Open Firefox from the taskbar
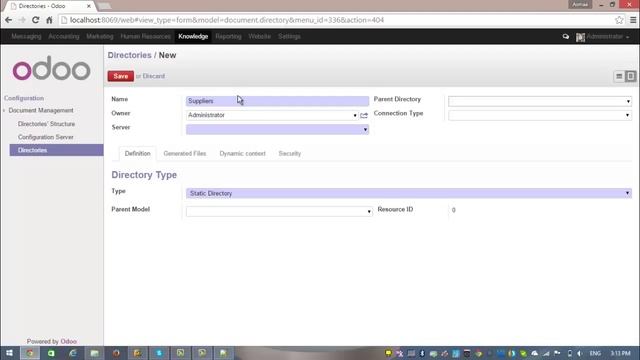The height and width of the screenshot is (360, 640). [x=116, y=353]
